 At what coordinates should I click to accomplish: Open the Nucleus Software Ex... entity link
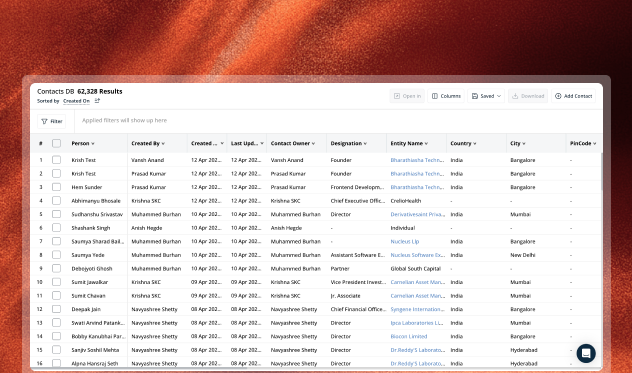(x=417, y=255)
